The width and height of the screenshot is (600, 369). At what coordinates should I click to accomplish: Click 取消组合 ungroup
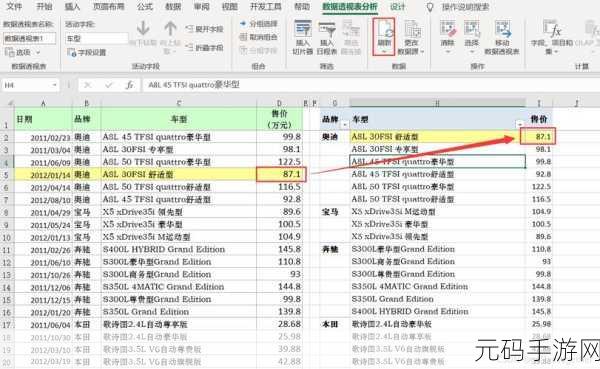coord(258,37)
